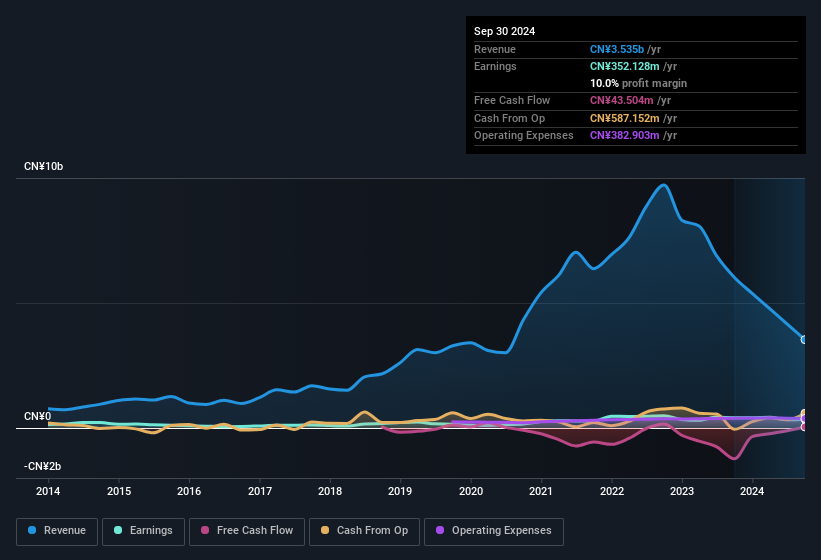Select the 2017 x-axis label
The image size is (821, 560).
[260, 491]
